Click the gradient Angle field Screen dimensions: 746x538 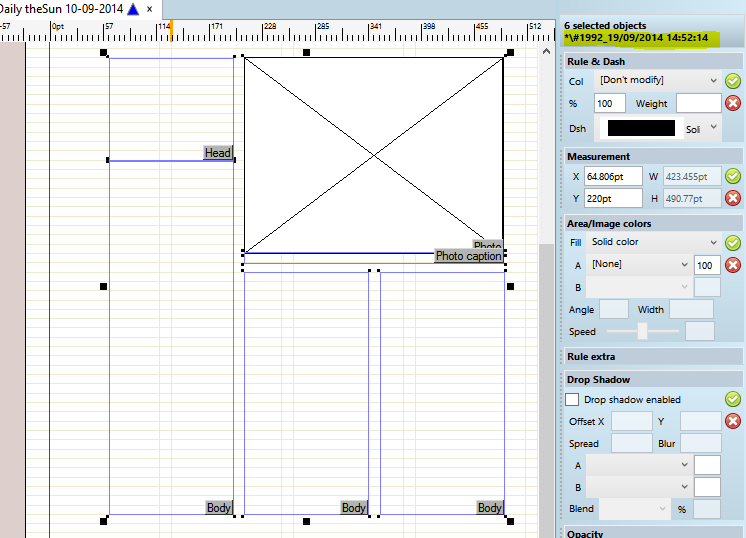(614, 309)
